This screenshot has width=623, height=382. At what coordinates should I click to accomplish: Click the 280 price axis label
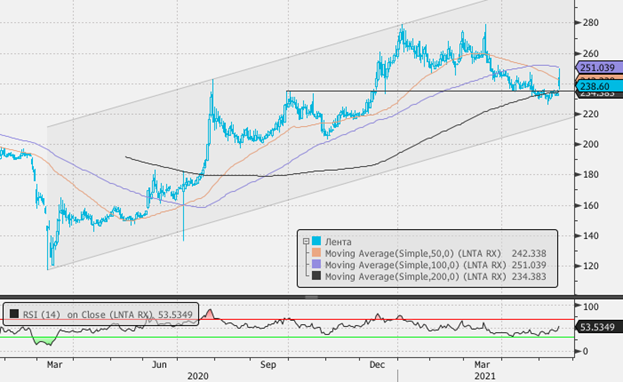pyautogui.click(x=591, y=23)
